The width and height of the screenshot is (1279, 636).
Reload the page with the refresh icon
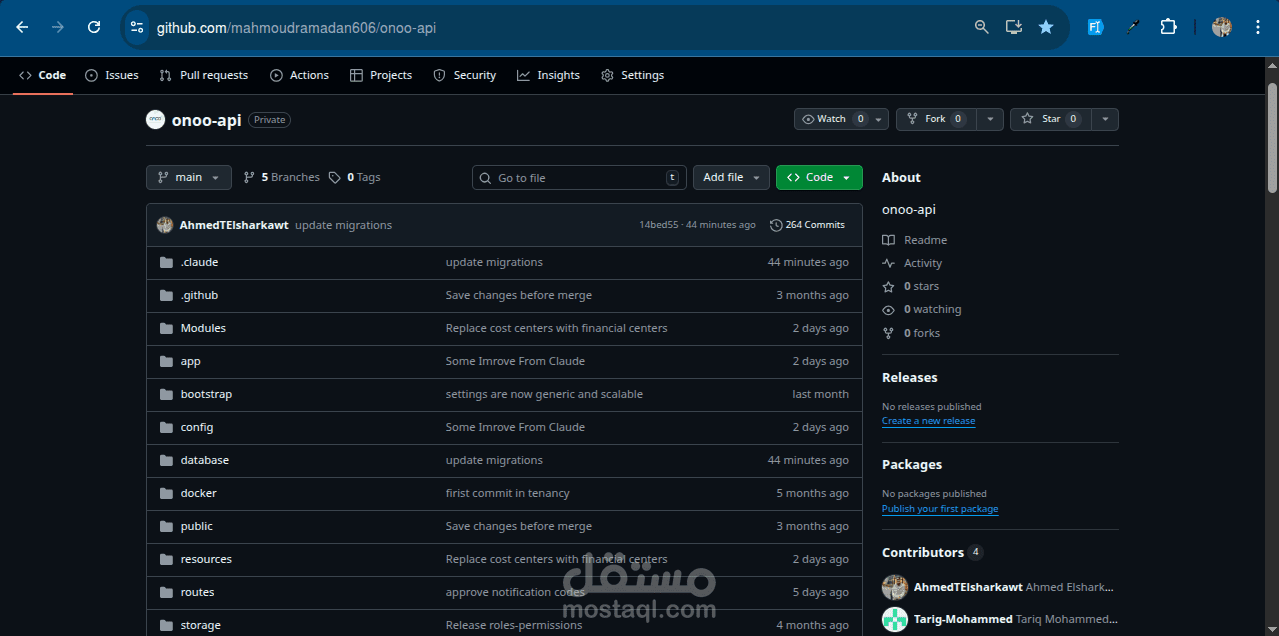(94, 27)
